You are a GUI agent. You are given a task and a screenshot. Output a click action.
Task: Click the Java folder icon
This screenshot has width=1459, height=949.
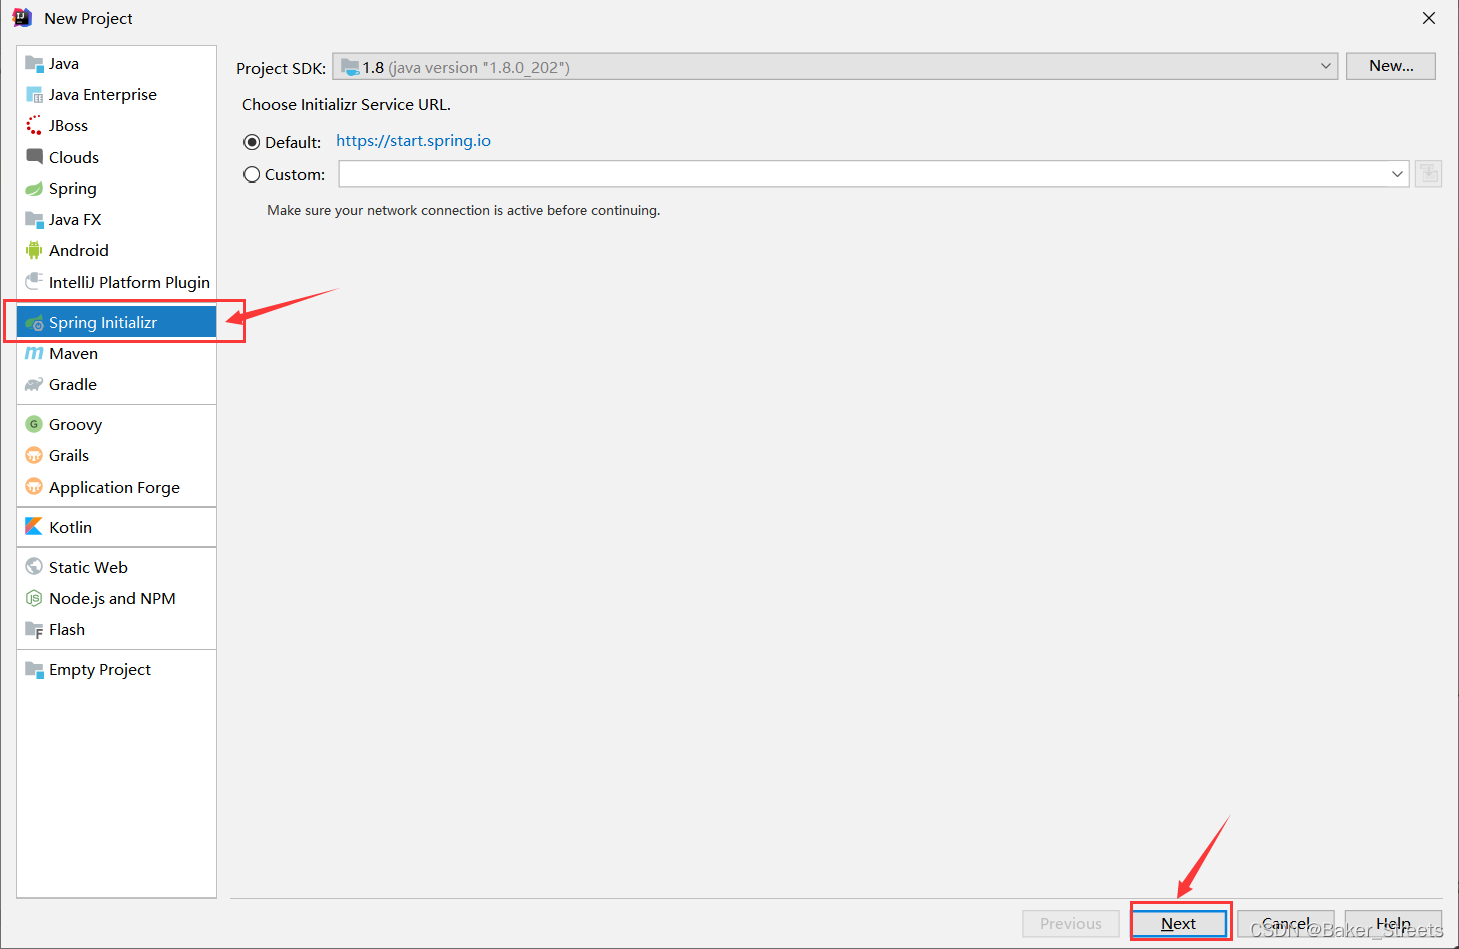pyautogui.click(x=34, y=64)
